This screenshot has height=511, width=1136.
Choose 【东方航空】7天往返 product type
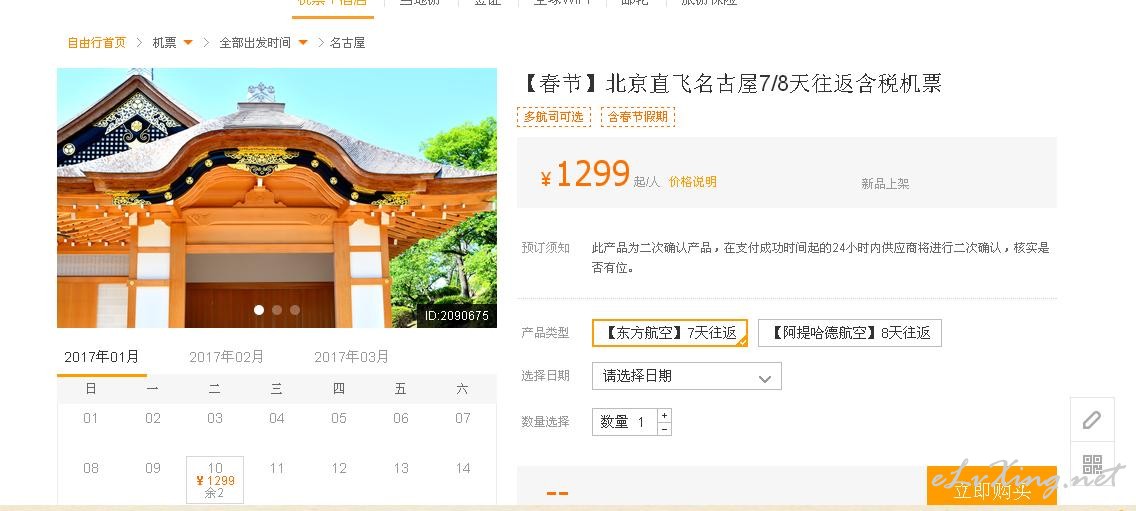click(x=669, y=333)
